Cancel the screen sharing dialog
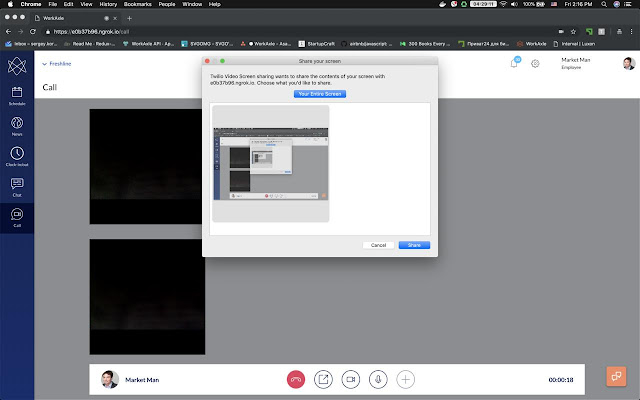 point(378,245)
